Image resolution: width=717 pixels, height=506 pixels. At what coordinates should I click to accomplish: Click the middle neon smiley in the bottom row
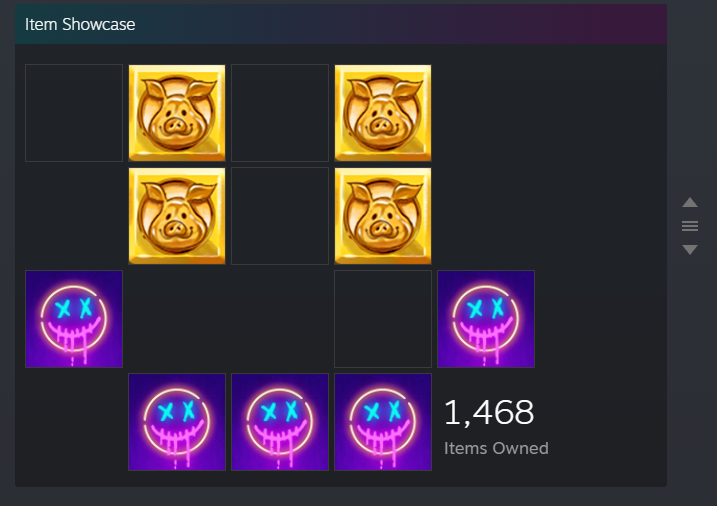pos(280,421)
